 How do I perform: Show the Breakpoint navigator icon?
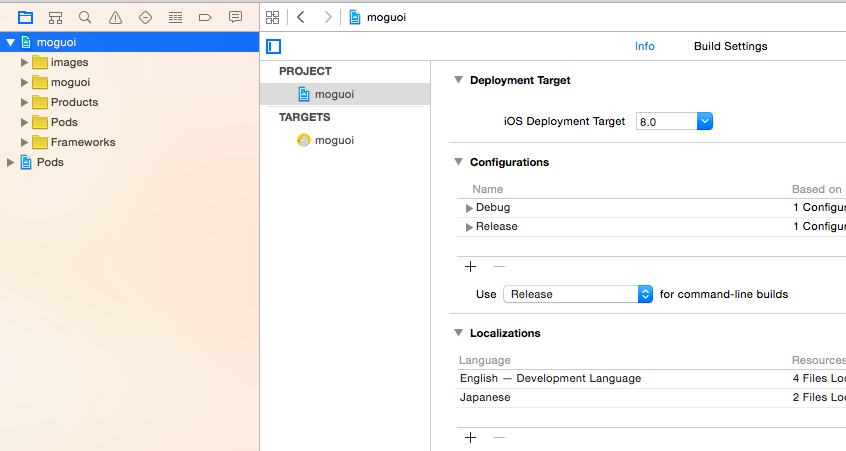pos(205,17)
